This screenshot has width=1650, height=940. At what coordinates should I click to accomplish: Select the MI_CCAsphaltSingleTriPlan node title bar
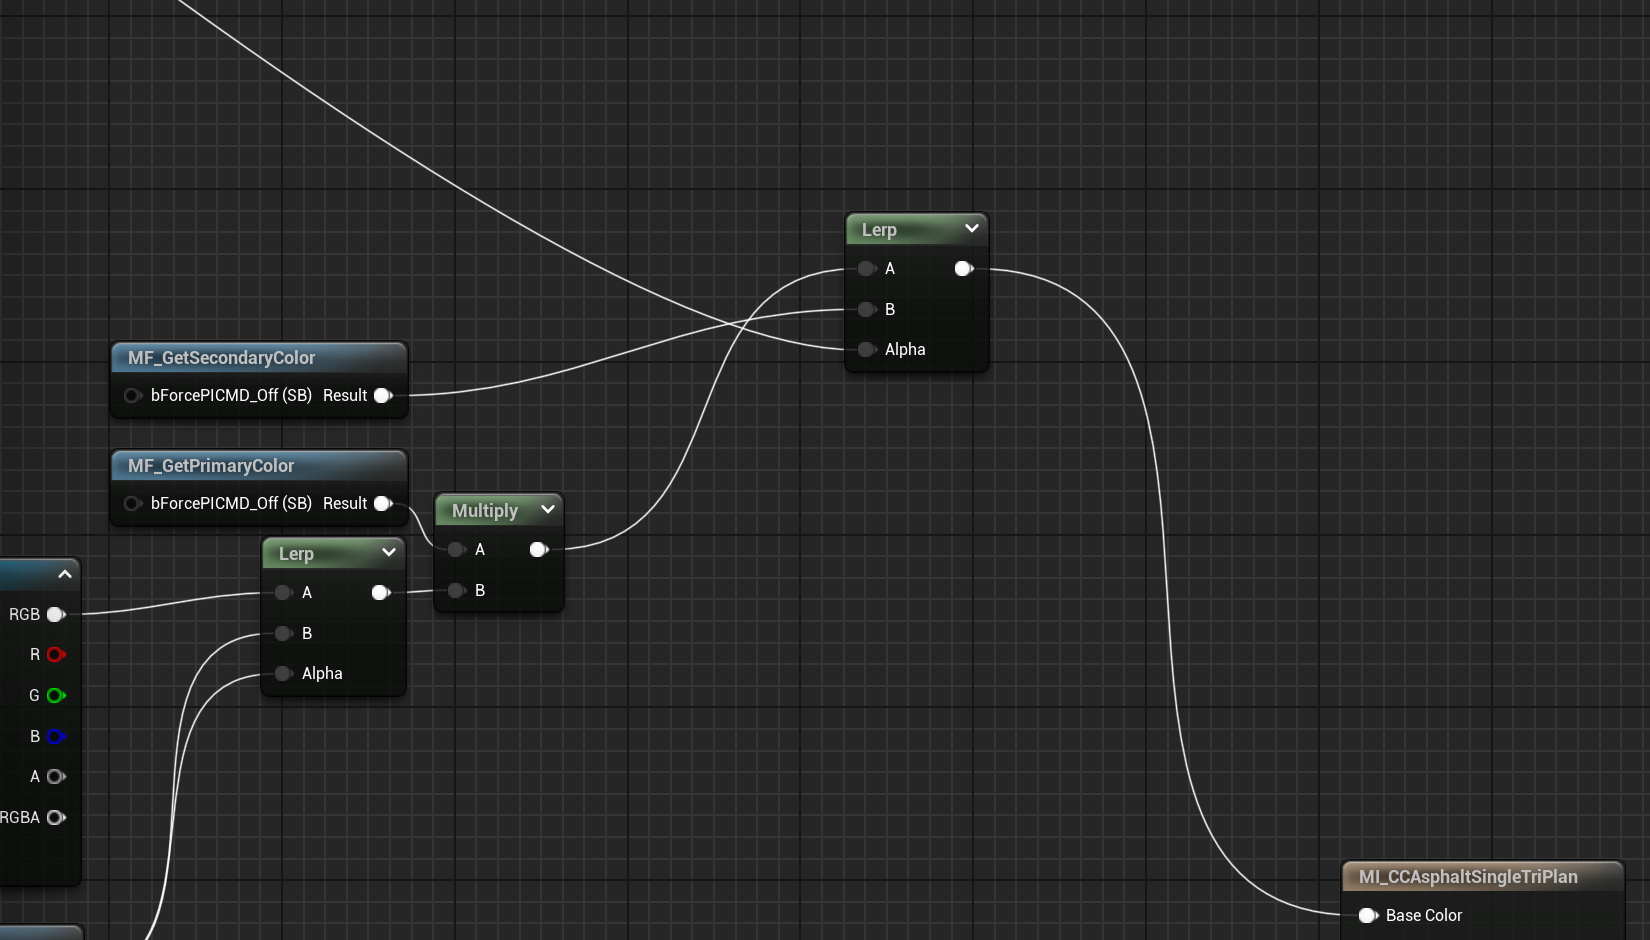point(1483,877)
